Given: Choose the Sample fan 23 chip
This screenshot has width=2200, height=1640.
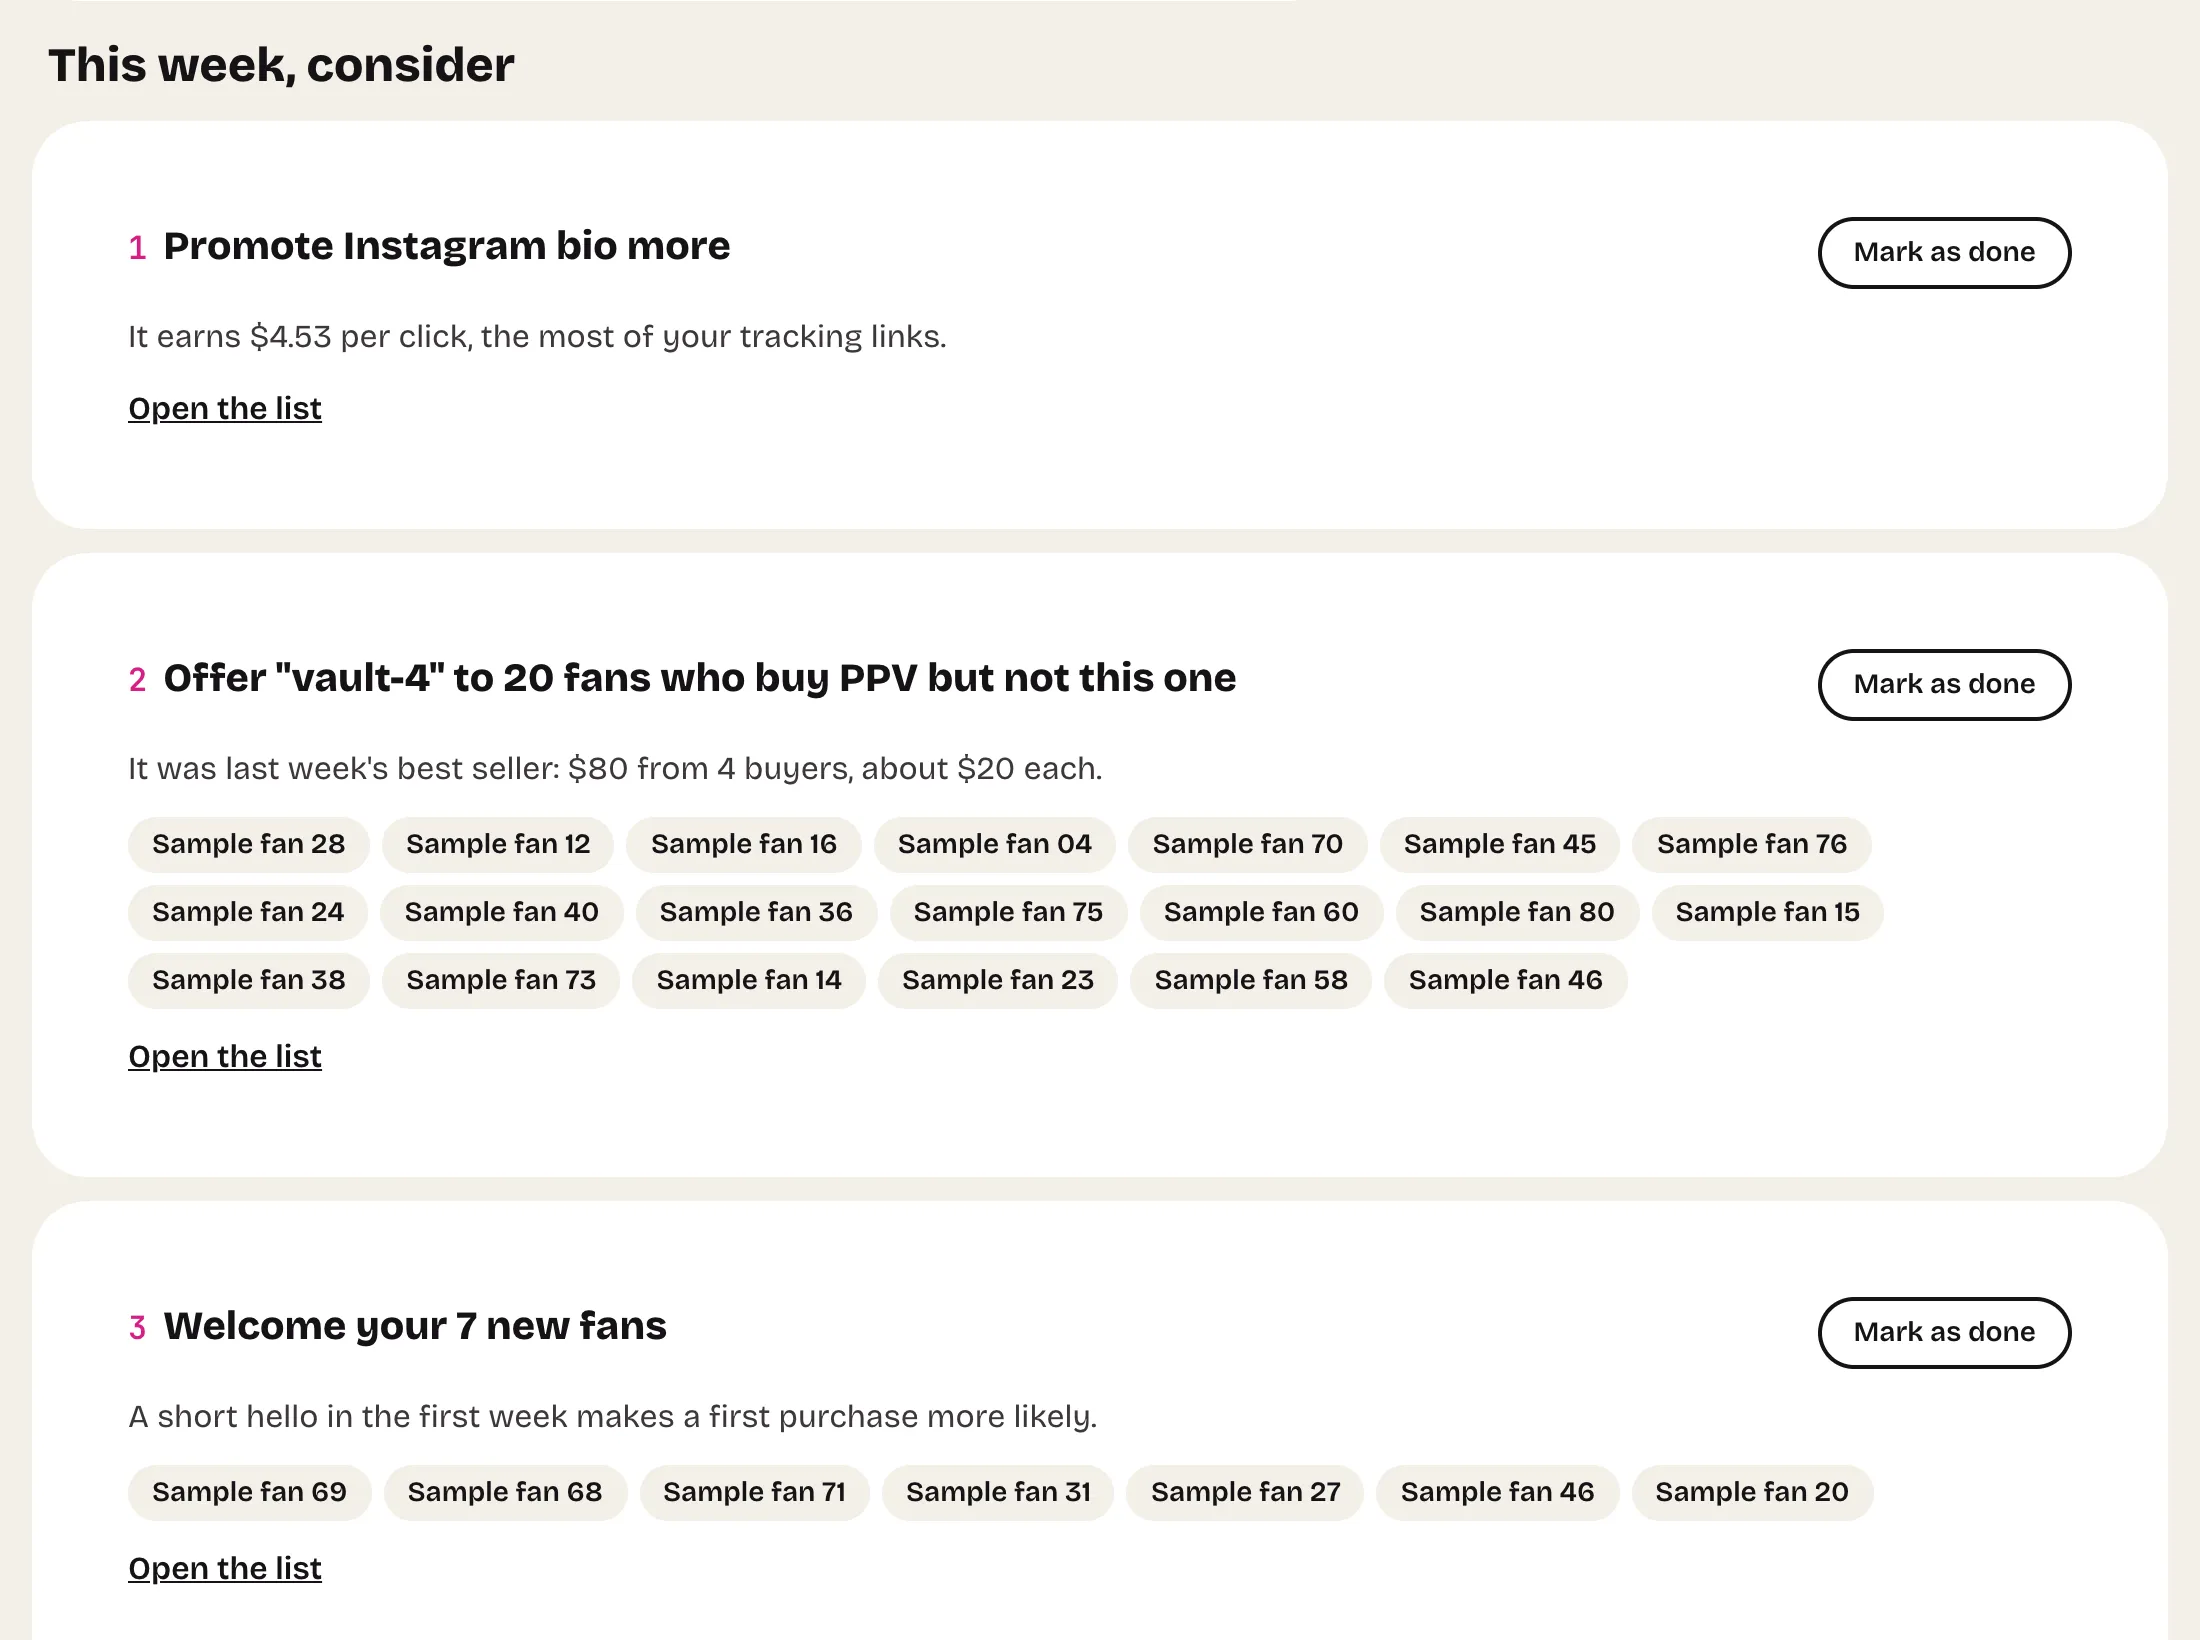Looking at the screenshot, I should (998, 980).
